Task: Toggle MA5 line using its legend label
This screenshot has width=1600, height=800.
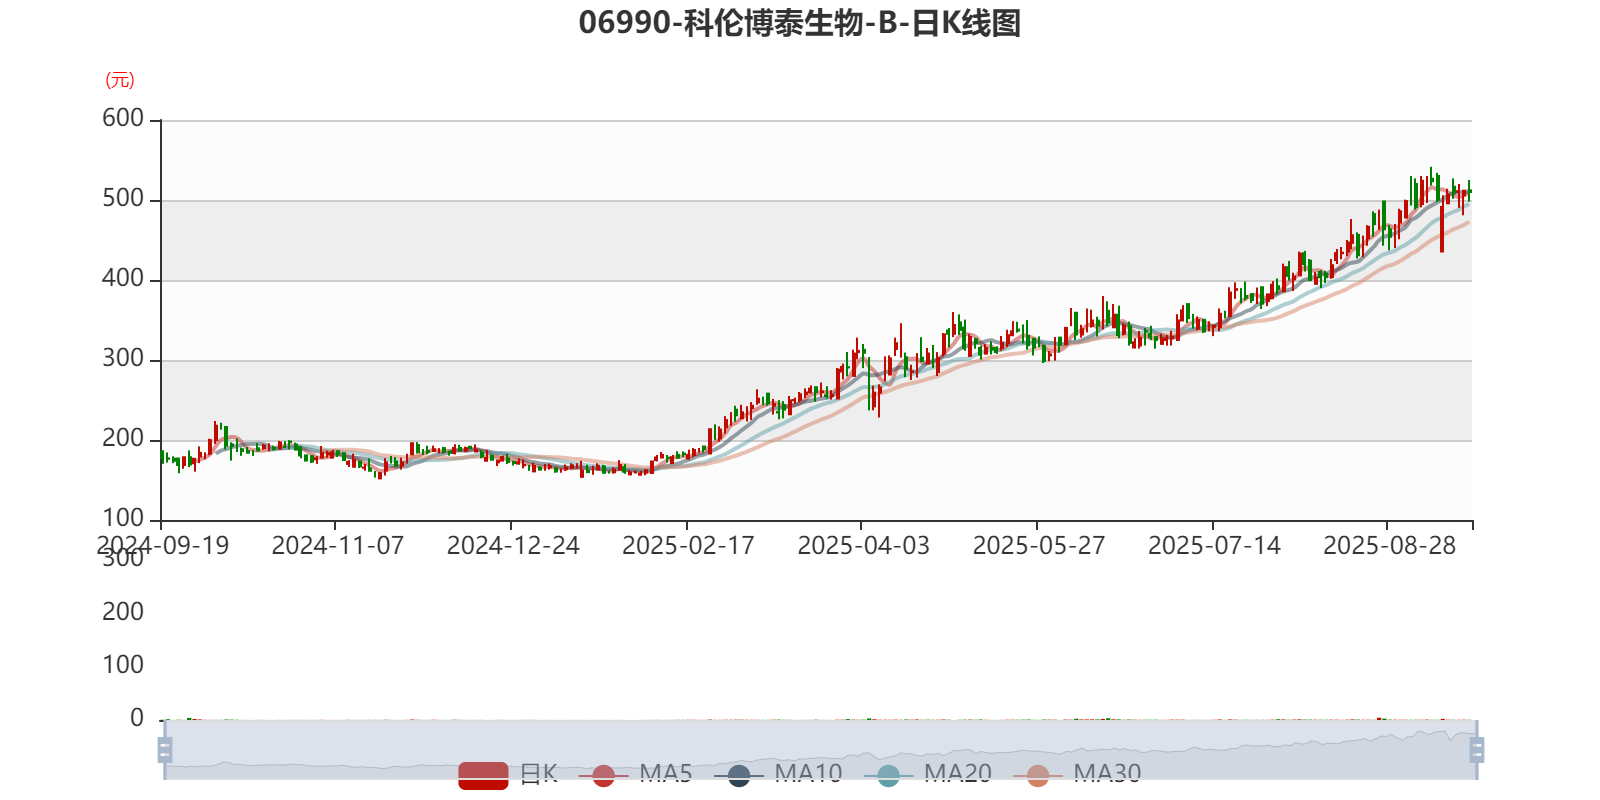Action: click(666, 774)
